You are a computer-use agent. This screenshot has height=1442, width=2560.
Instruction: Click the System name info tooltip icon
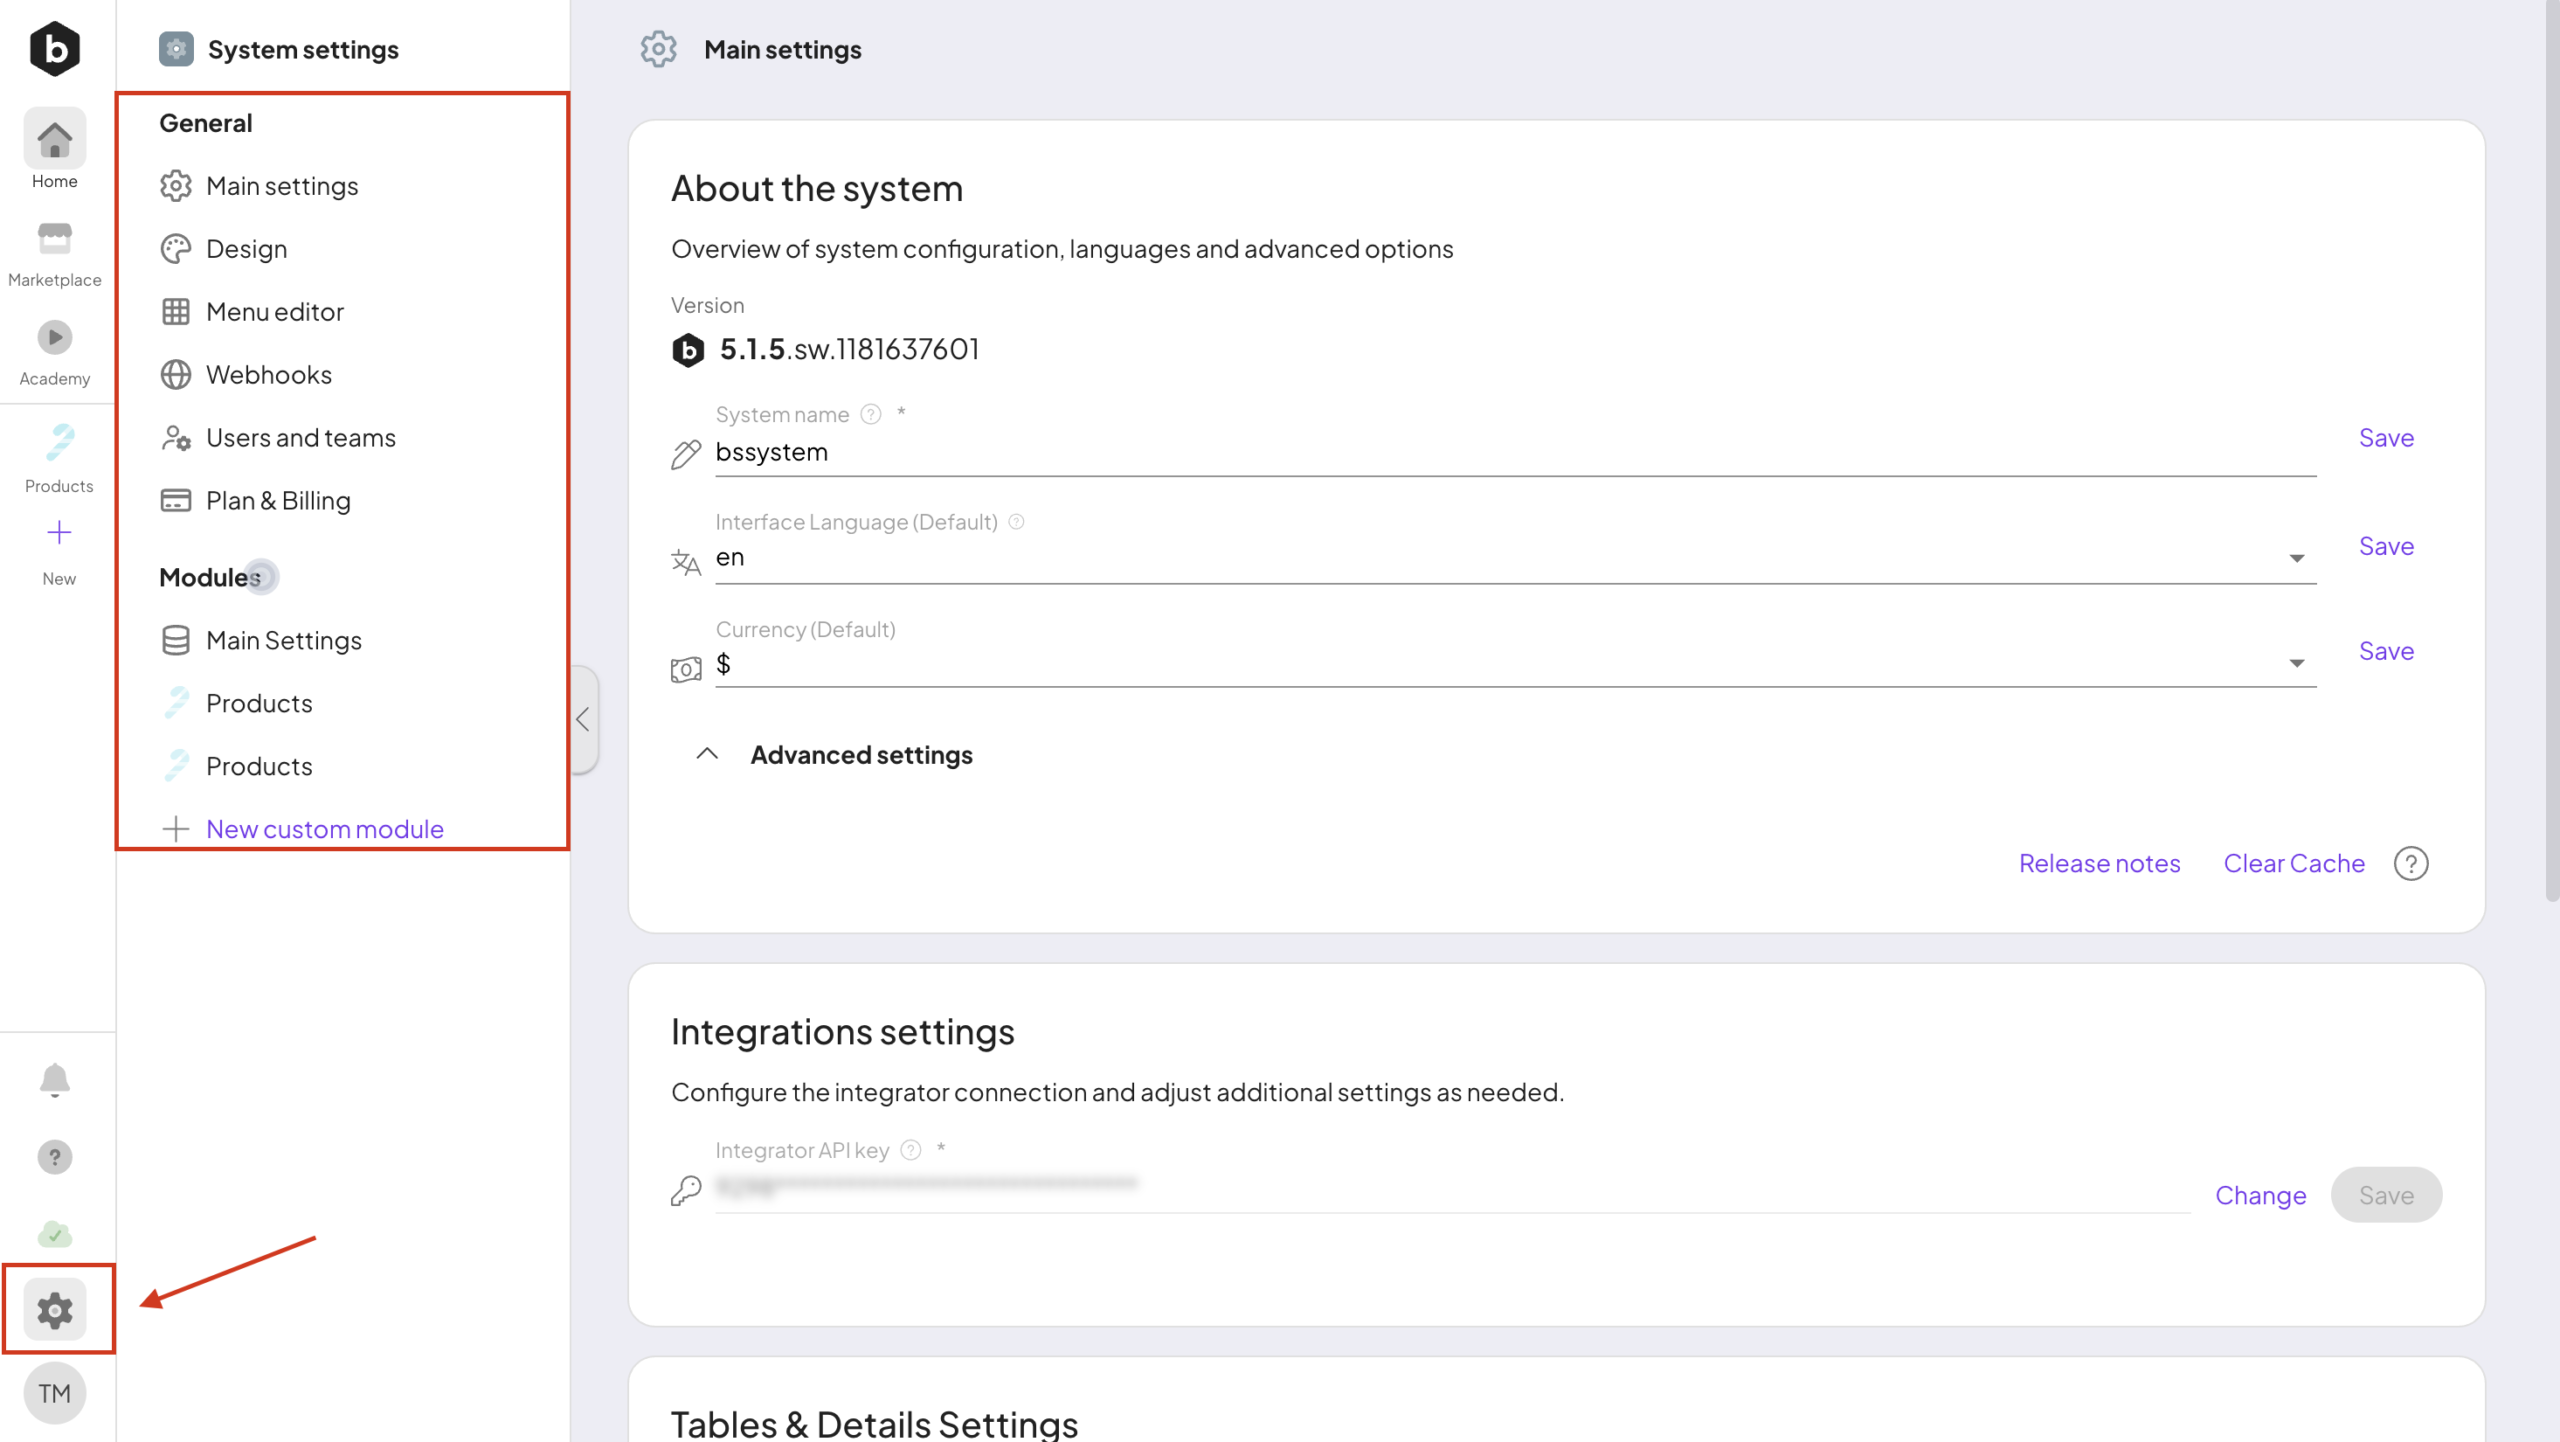871,414
